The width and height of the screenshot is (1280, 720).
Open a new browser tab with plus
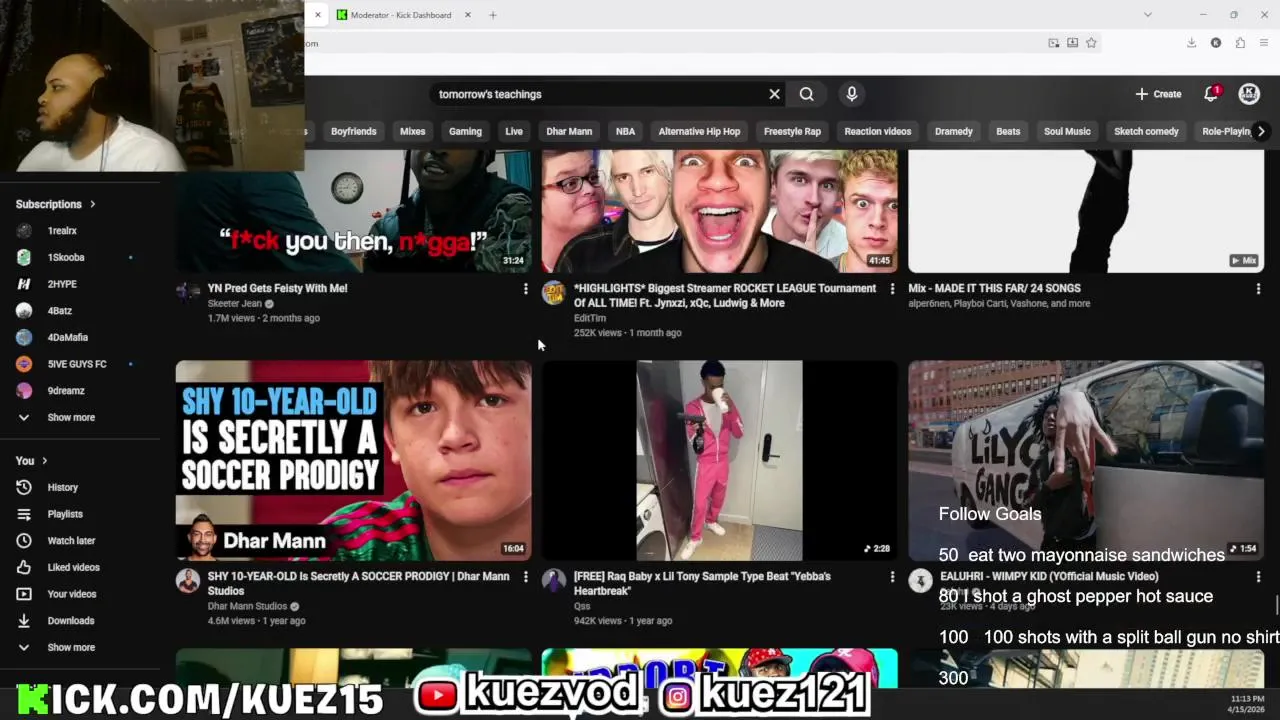492,15
